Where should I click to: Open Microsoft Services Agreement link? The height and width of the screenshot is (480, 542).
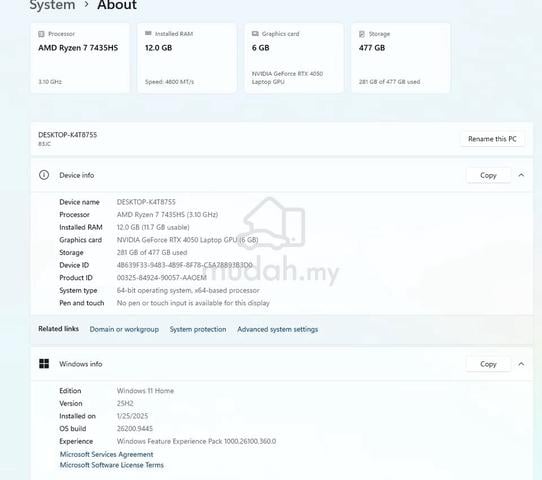[x=106, y=454]
